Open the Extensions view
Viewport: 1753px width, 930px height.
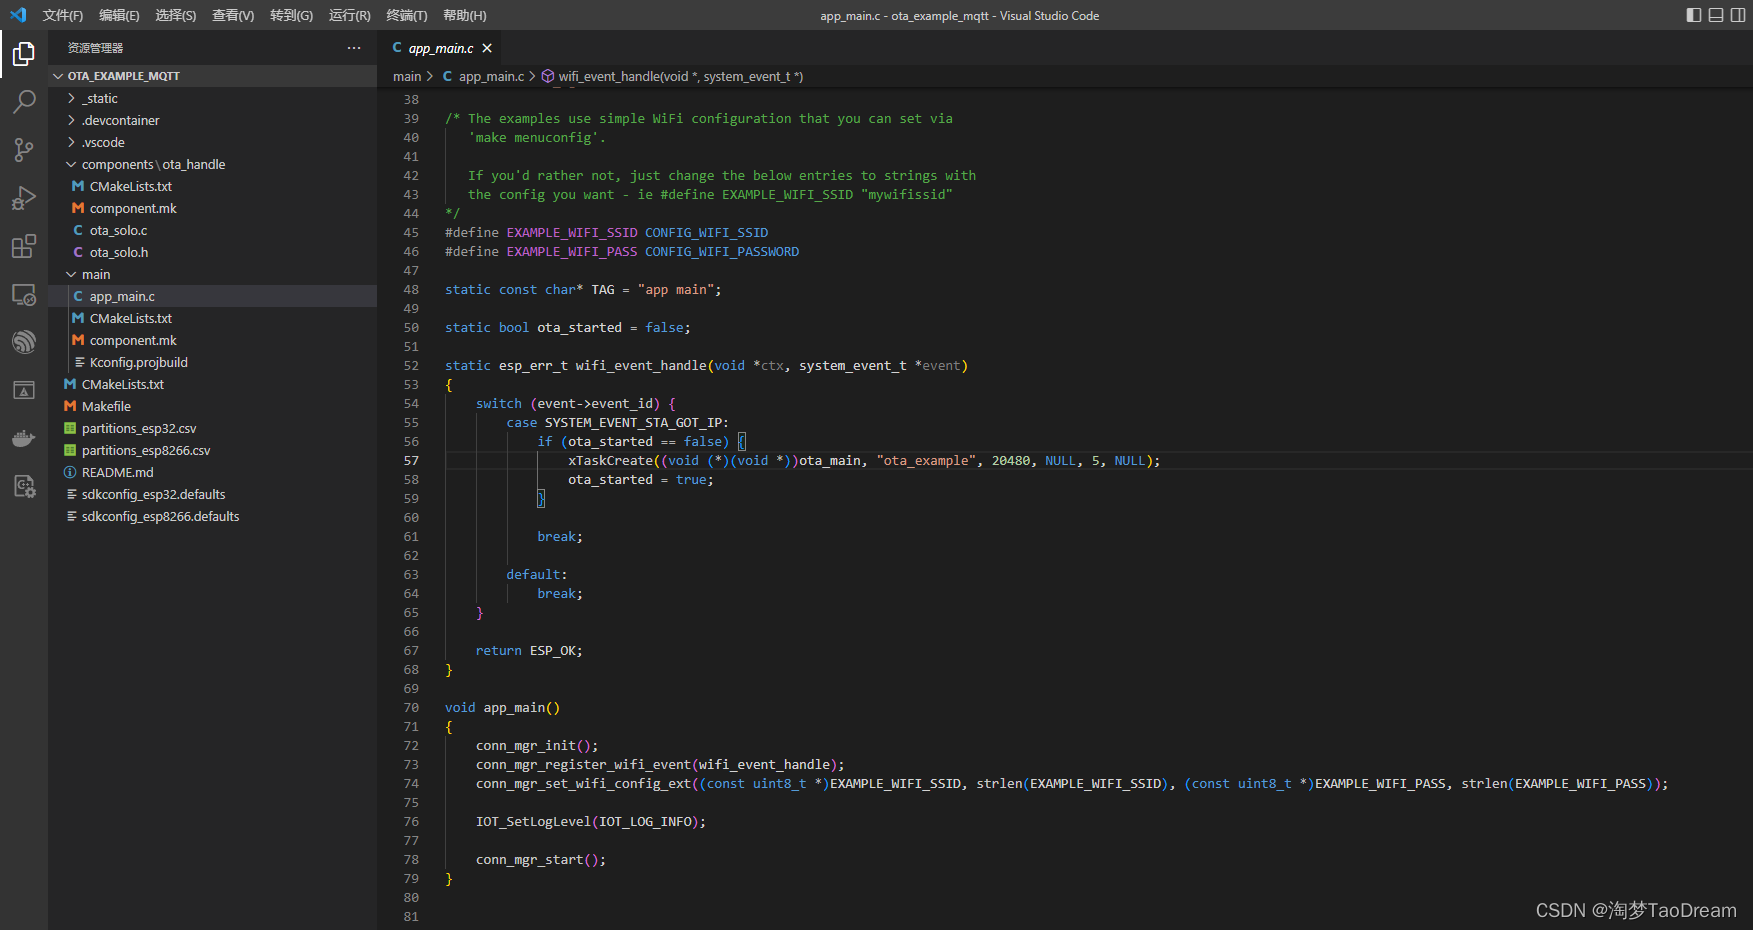click(24, 246)
